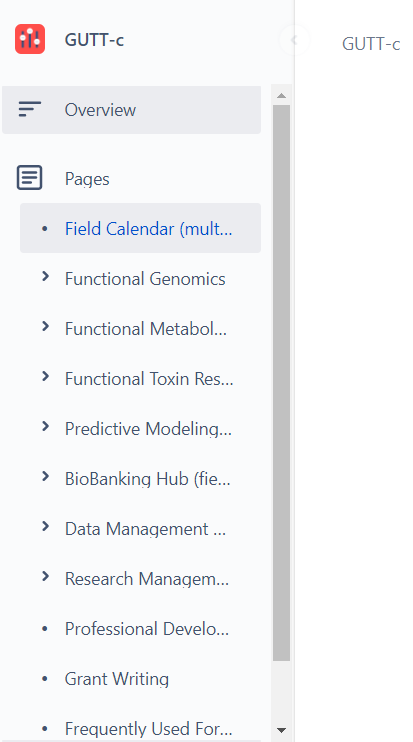413x742 pixels.
Task: Click the GUTT-c breadcrumb link
Action: click(371, 44)
